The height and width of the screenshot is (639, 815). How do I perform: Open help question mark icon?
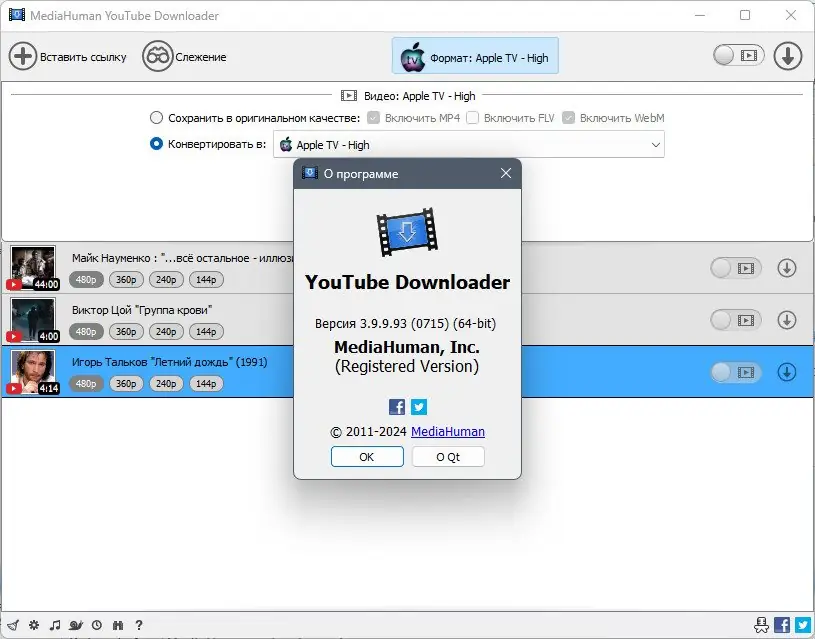(139, 625)
